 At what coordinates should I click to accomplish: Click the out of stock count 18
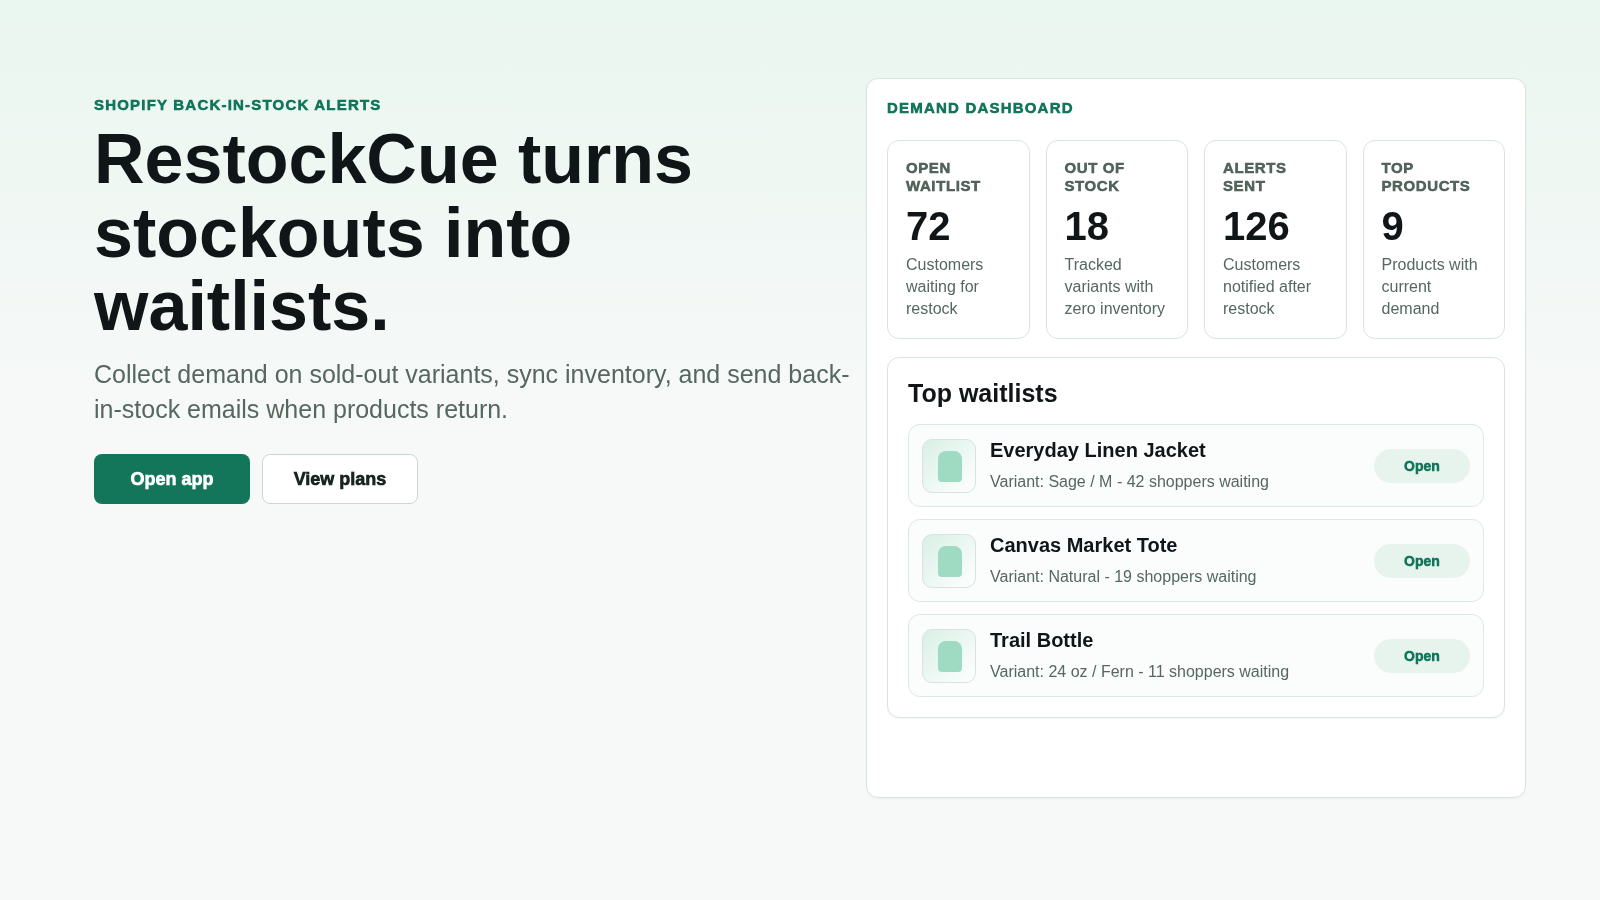point(1086,227)
